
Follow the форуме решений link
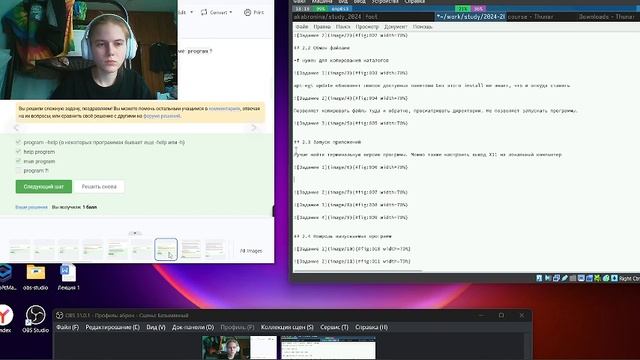point(162,116)
